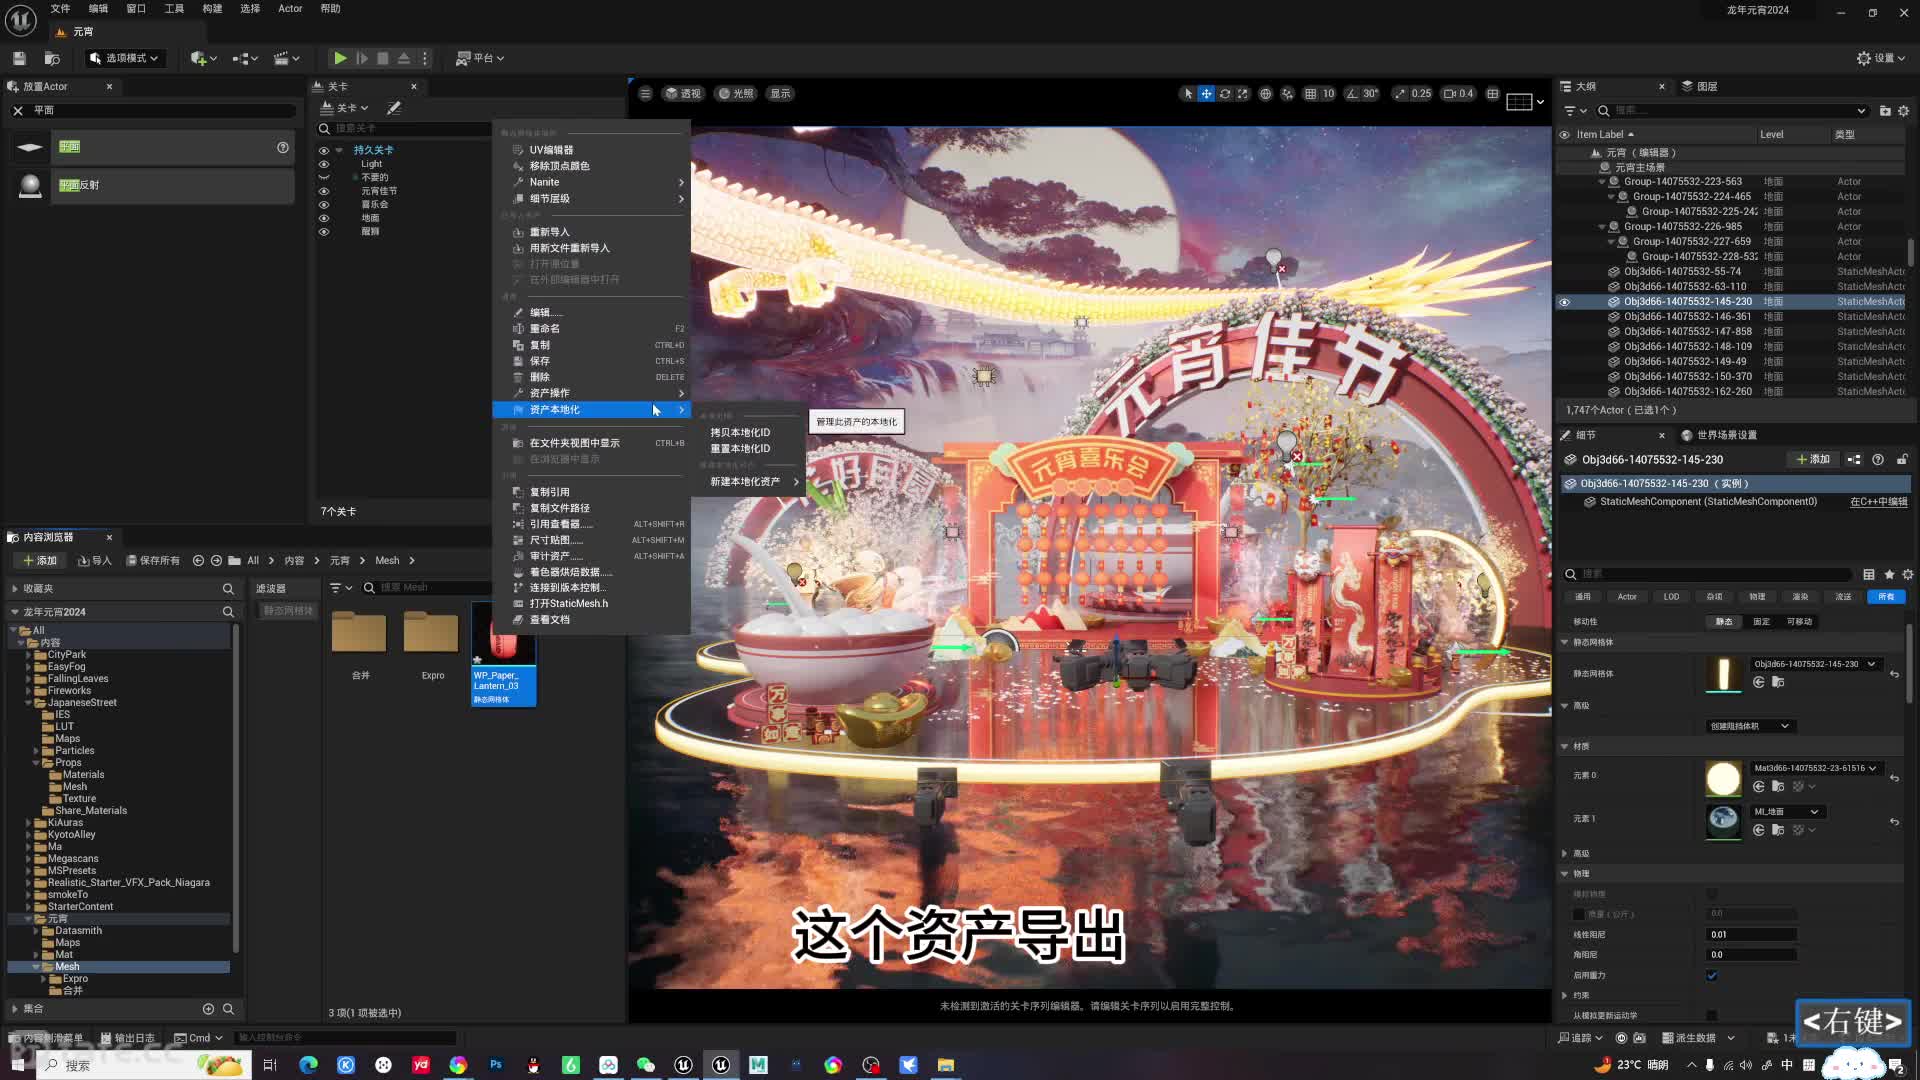This screenshot has height=1080, width=1920.
Task: Toggle scale snapping icon next to 0.25
Action: tap(1399, 94)
